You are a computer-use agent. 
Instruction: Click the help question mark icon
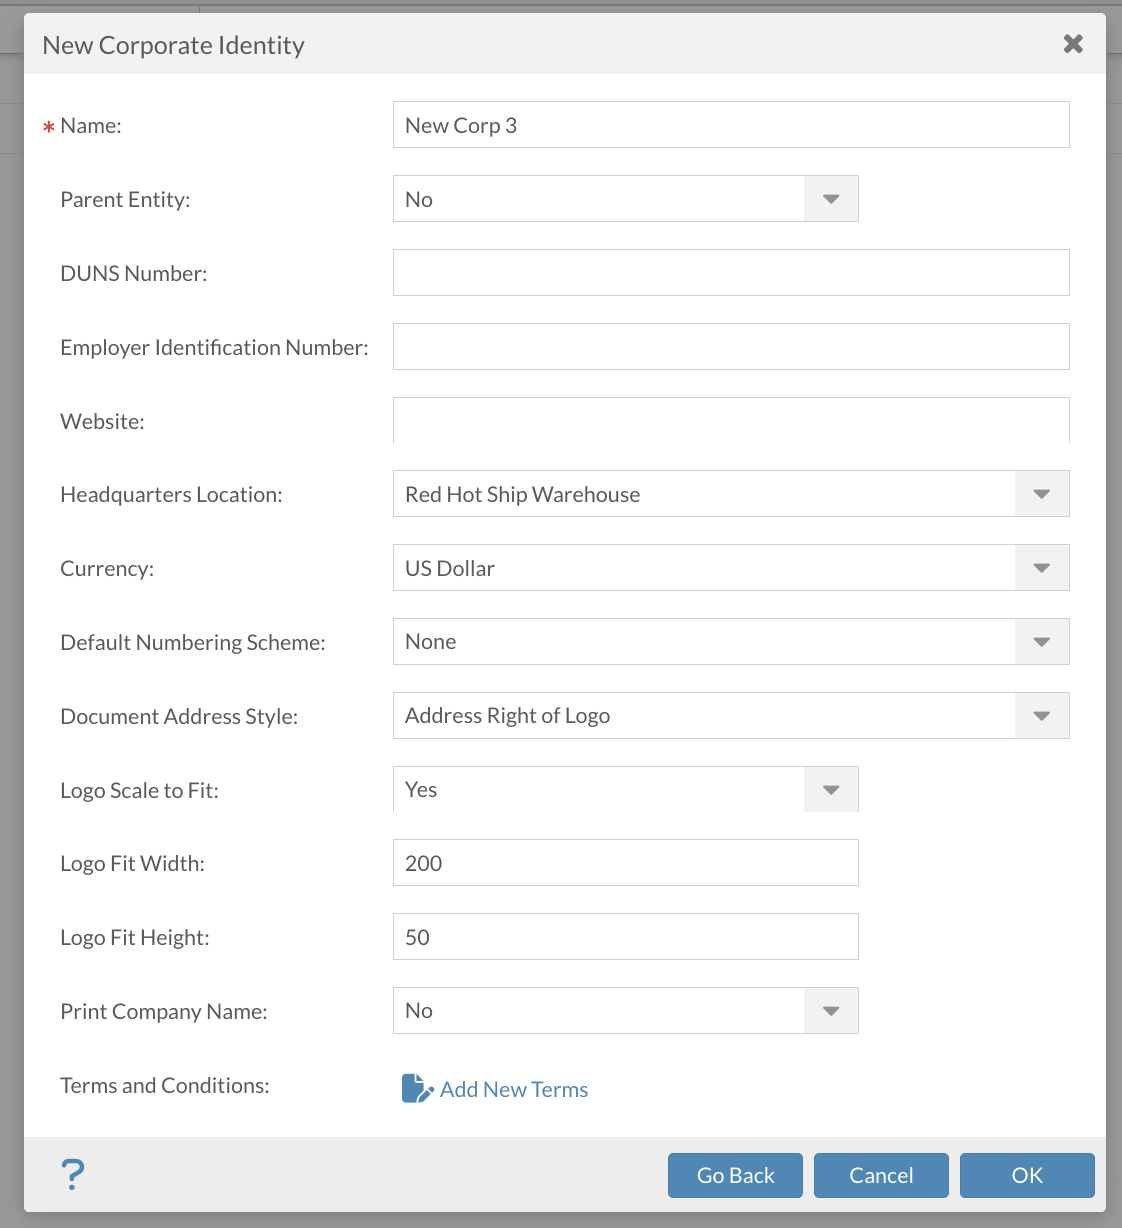click(x=73, y=1174)
